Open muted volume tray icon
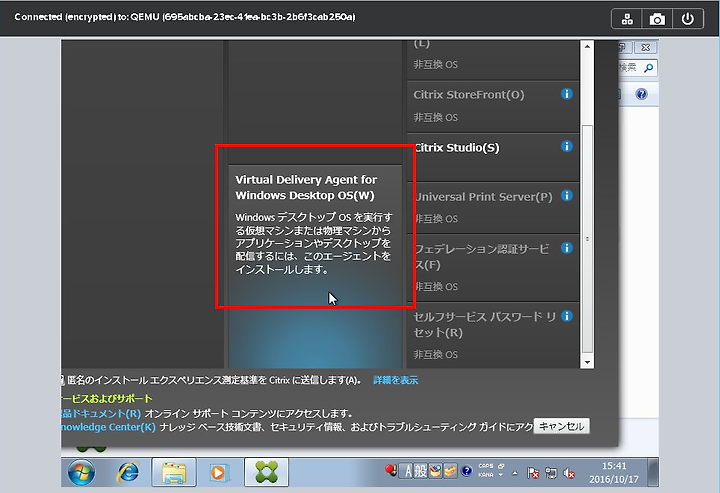The height and width of the screenshot is (493, 720). point(569,473)
